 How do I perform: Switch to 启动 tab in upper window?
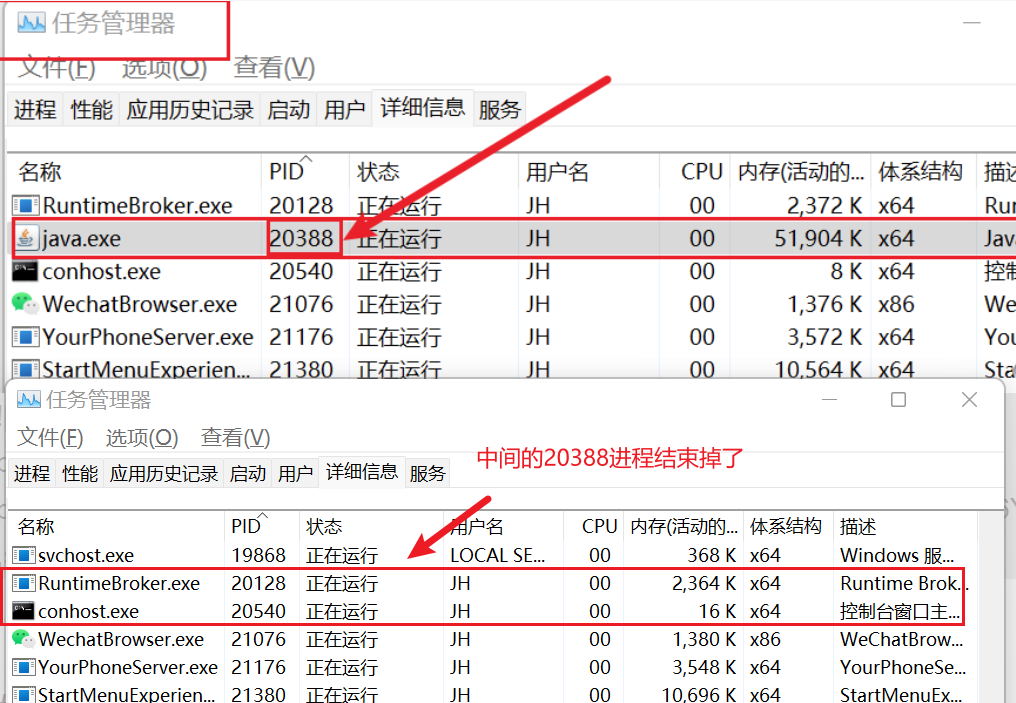(x=288, y=109)
